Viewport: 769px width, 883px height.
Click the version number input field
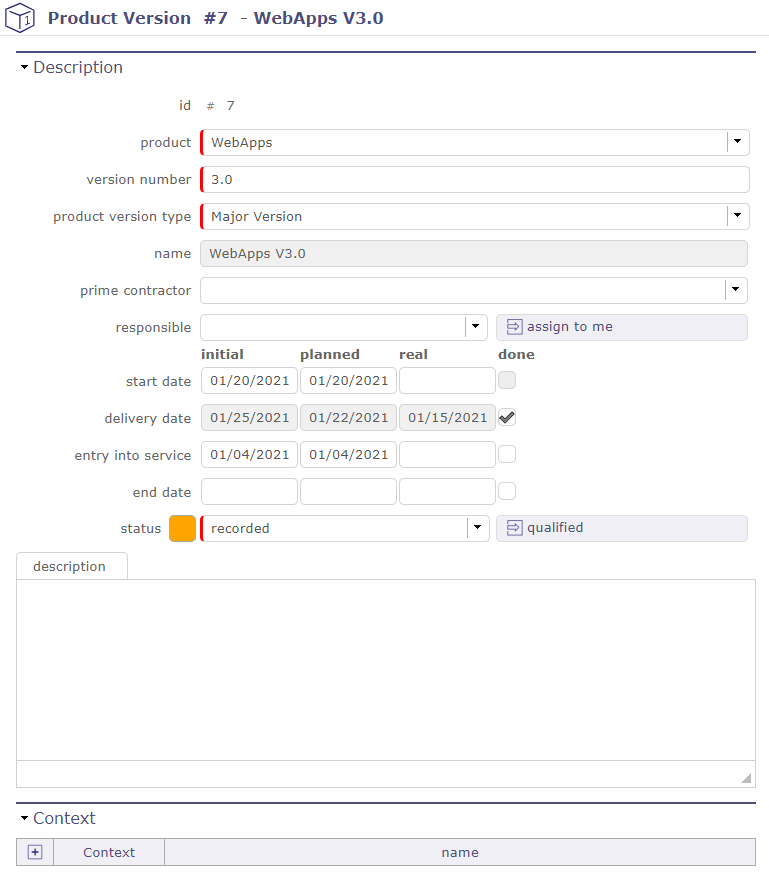click(476, 180)
